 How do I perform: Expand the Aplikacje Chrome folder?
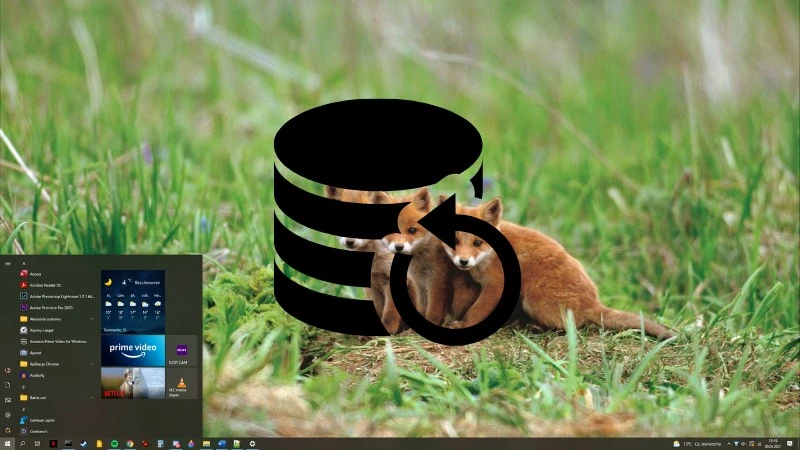click(x=56, y=364)
